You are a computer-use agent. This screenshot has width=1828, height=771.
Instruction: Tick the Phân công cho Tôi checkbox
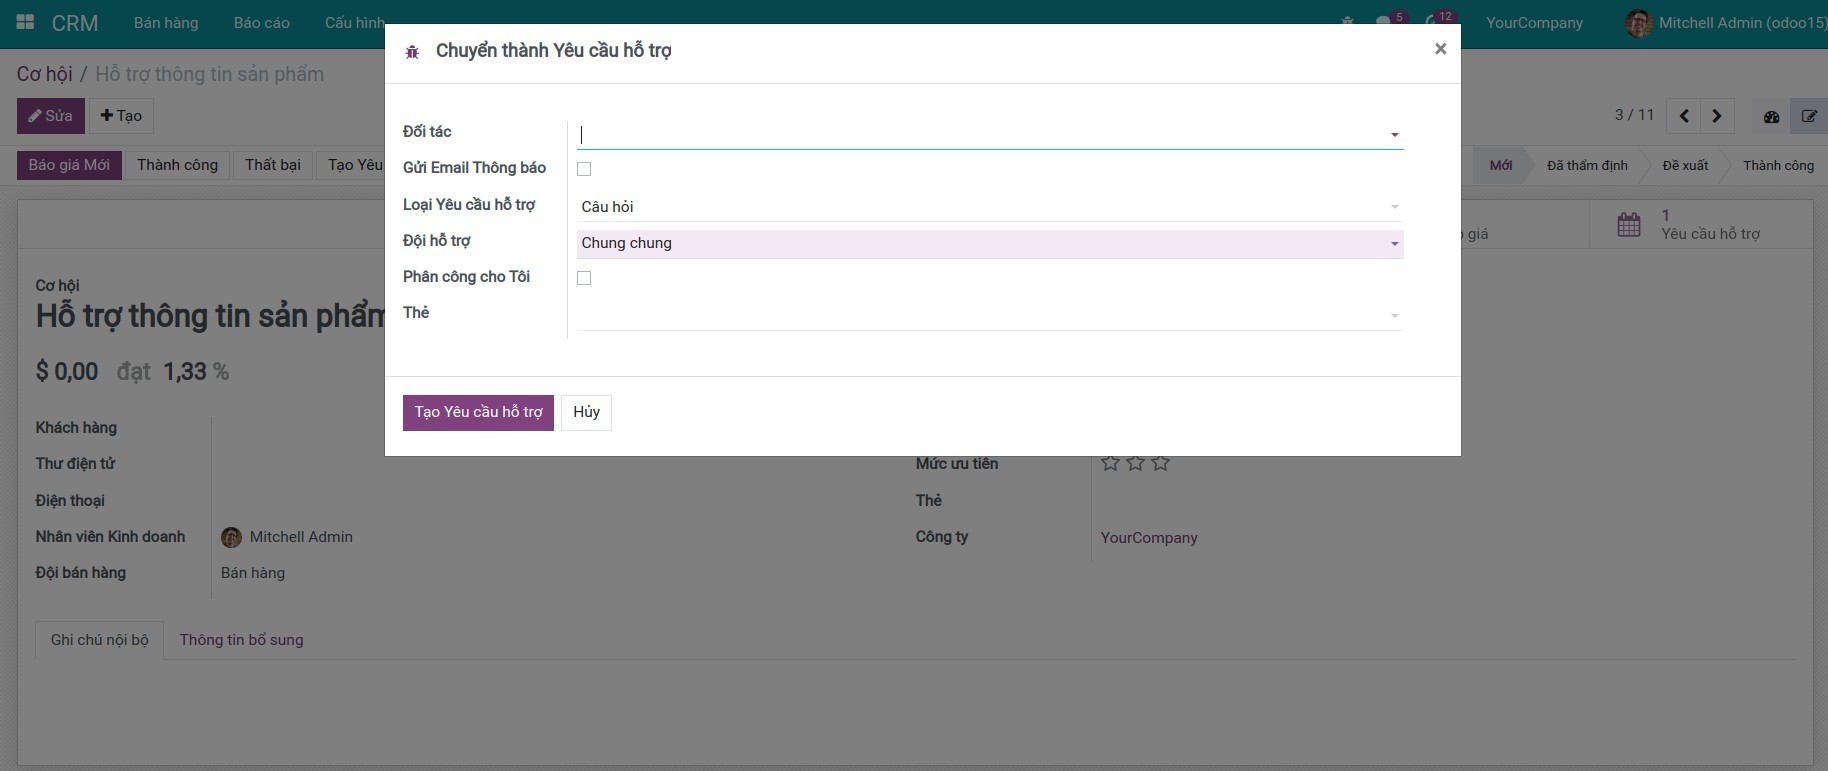click(584, 278)
